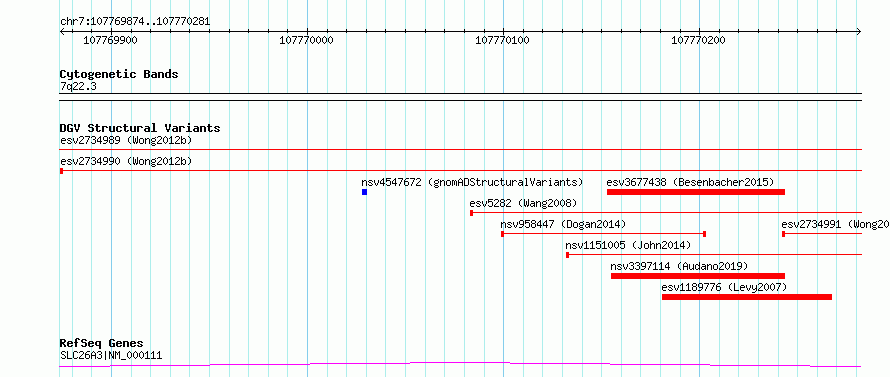The width and height of the screenshot is (890, 377).
Task: Click the right arrow of the ruler
Action: pyautogui.click(x=859, y=32)
